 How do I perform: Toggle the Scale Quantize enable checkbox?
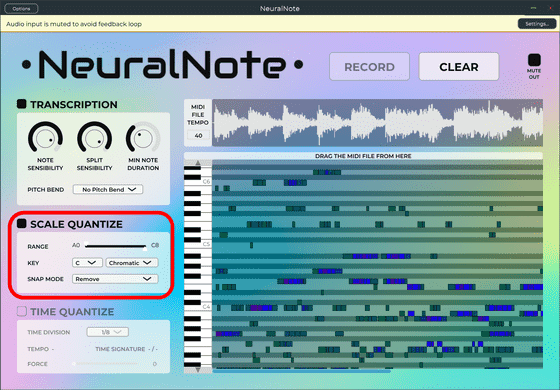click(22, 224)
